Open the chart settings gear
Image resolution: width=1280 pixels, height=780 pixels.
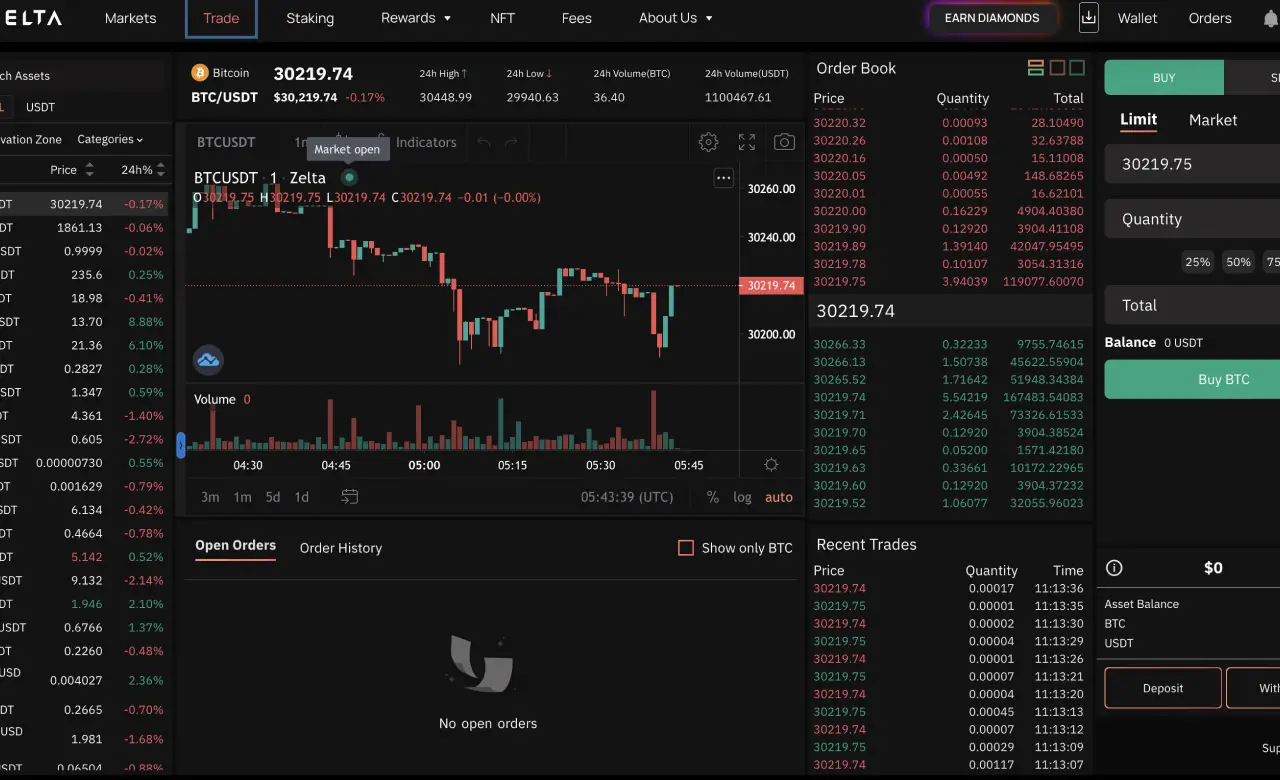(x=708, y=142)
